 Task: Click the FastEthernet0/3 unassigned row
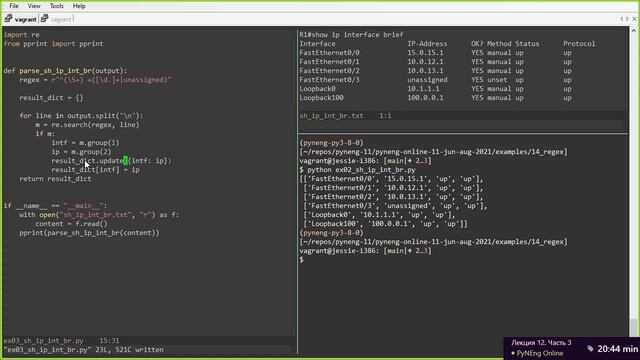(435, 80)
